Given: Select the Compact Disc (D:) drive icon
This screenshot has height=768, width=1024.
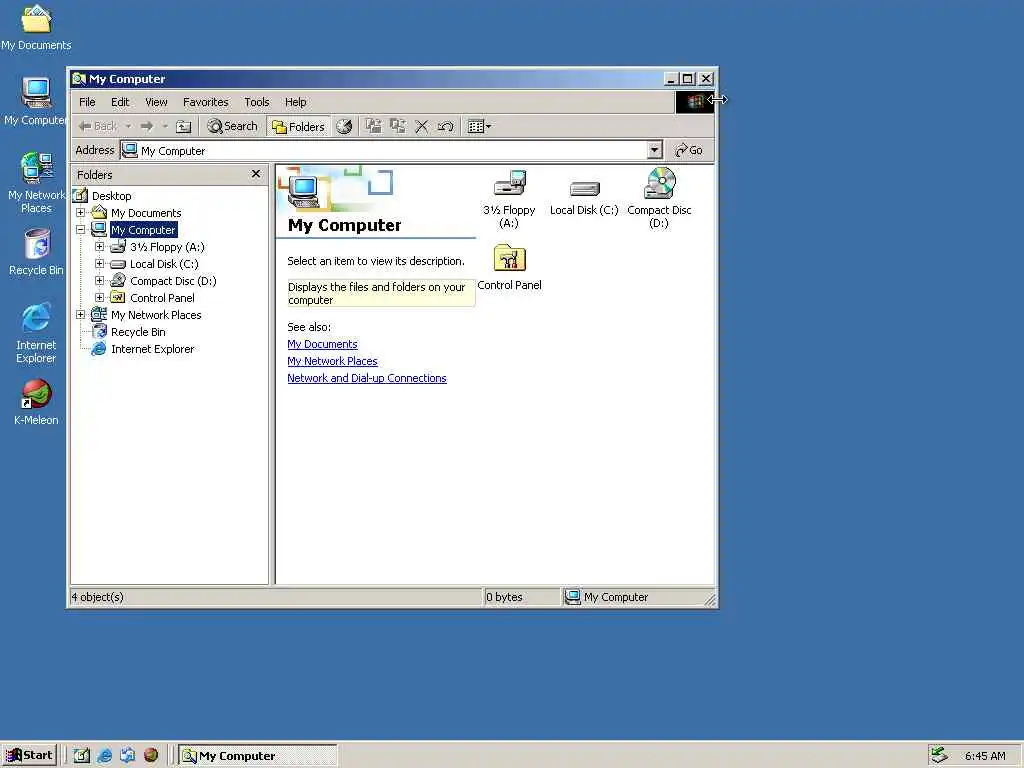Looking at the screenshot, I should click(660, 199).
